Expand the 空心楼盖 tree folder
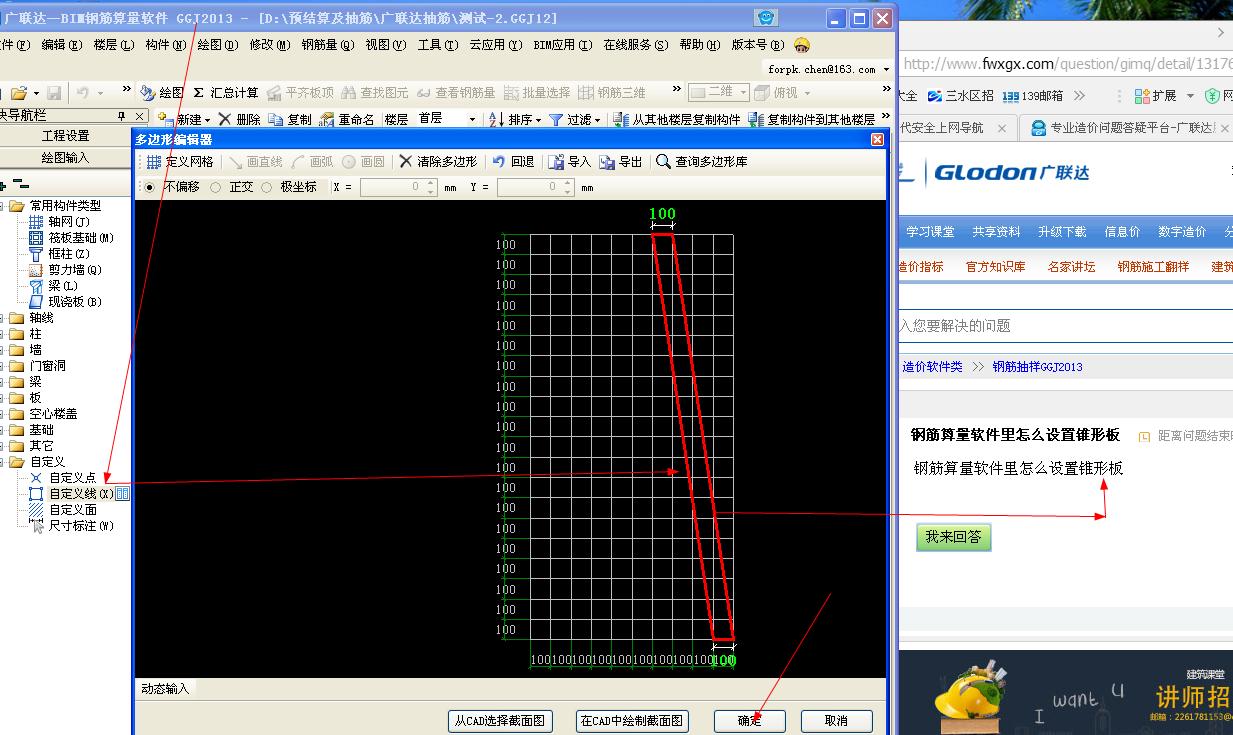The width and height of the screenshot is (1233, 735). [x=3, y=414]
